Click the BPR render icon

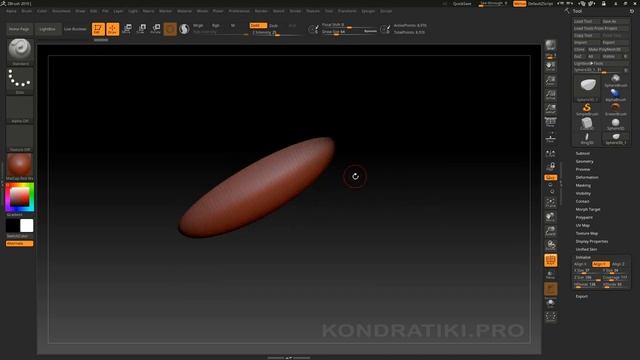pyautogui.click(x=551, y=45)
